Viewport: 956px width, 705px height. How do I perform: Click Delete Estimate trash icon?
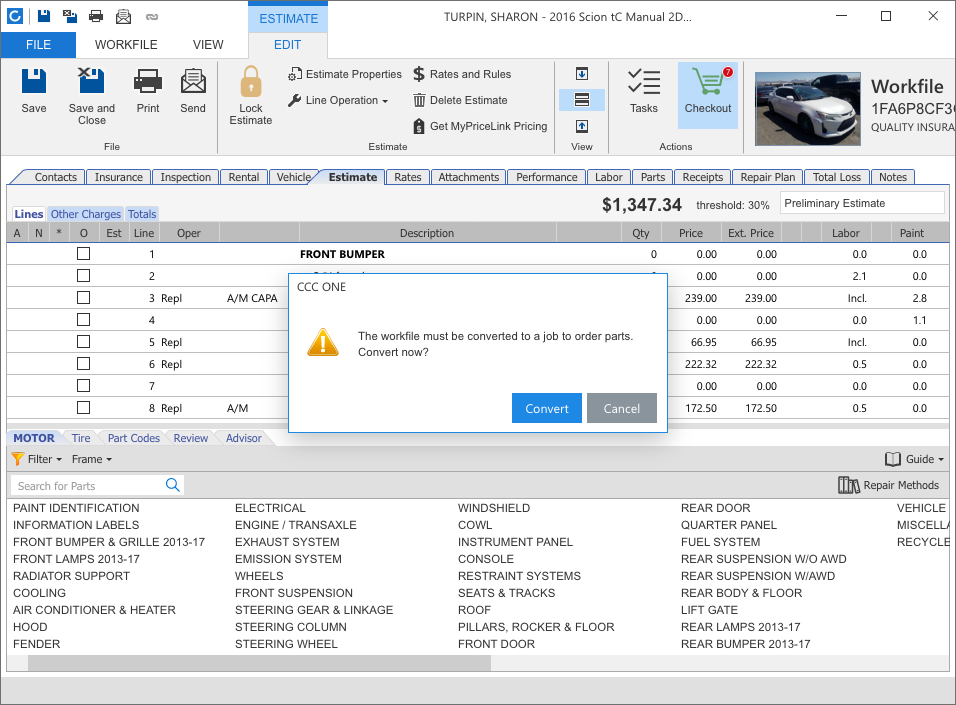(x=419, y=100)
